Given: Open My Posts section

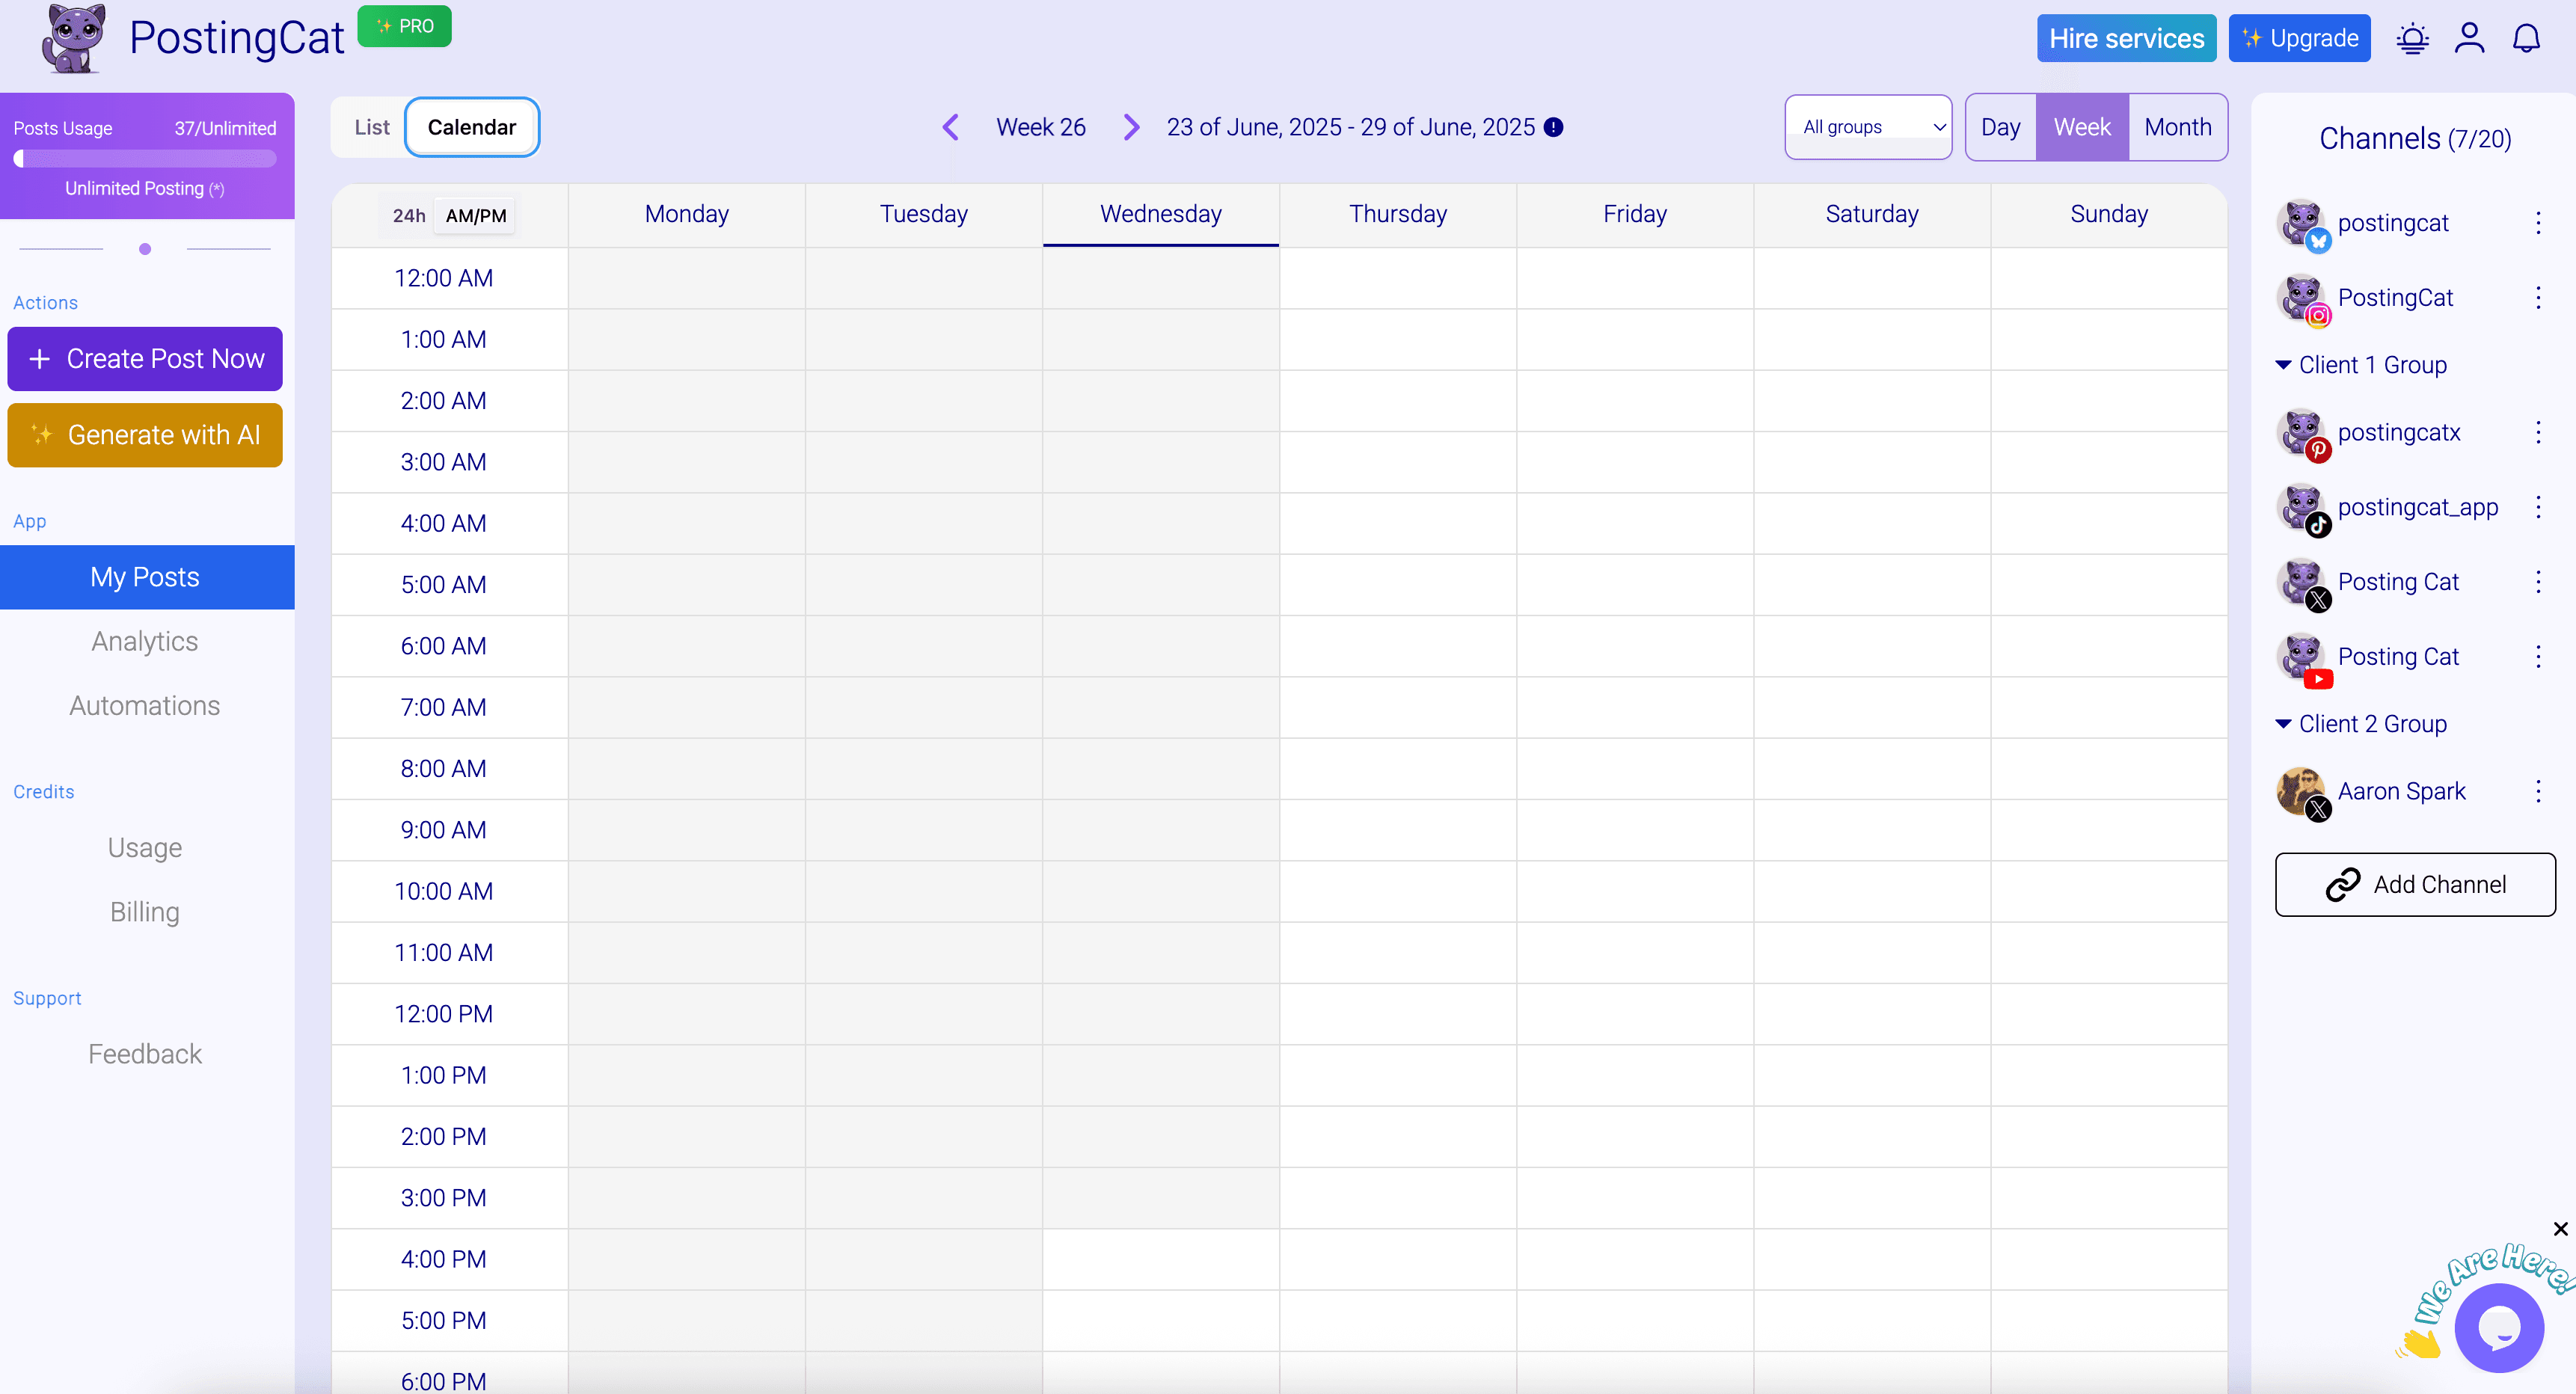Looking at the screenshot, I should tap(146, 577).
